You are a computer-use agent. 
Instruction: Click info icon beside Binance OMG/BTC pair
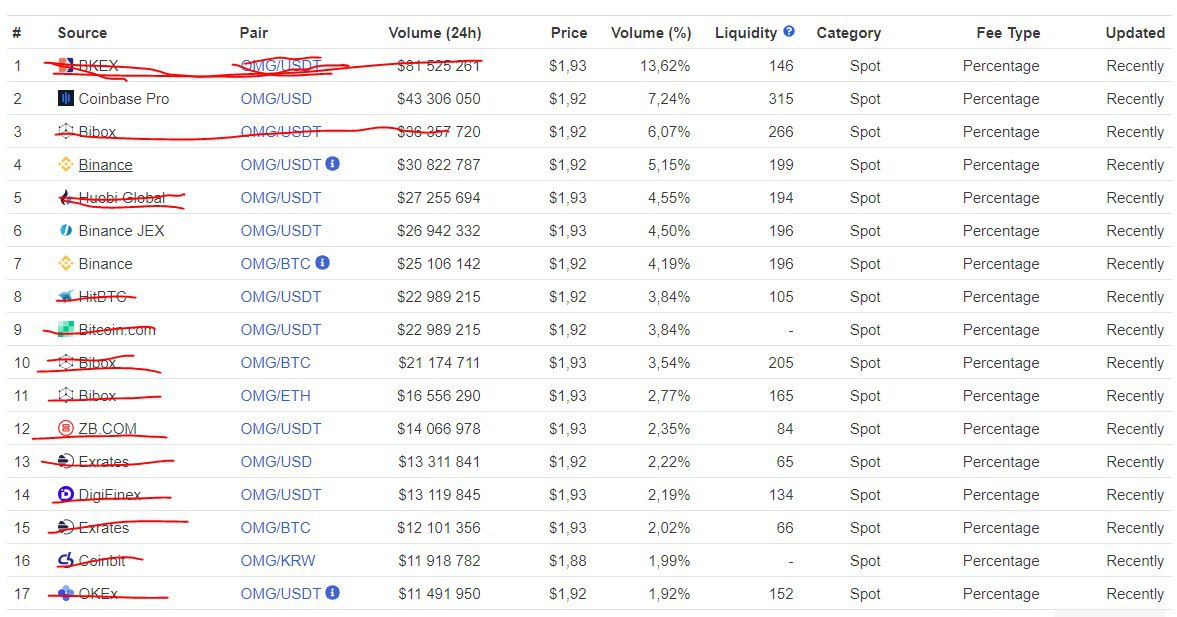point(322,263)
